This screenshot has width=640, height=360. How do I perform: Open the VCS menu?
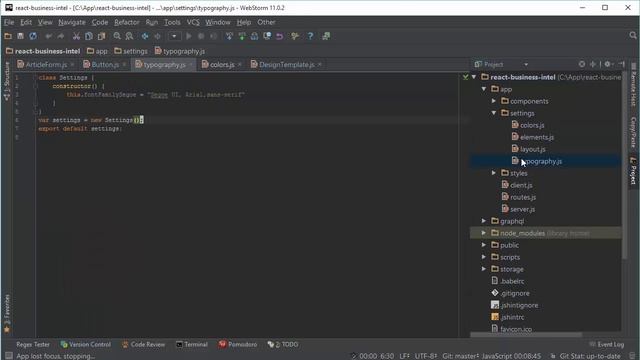[193, 22]
